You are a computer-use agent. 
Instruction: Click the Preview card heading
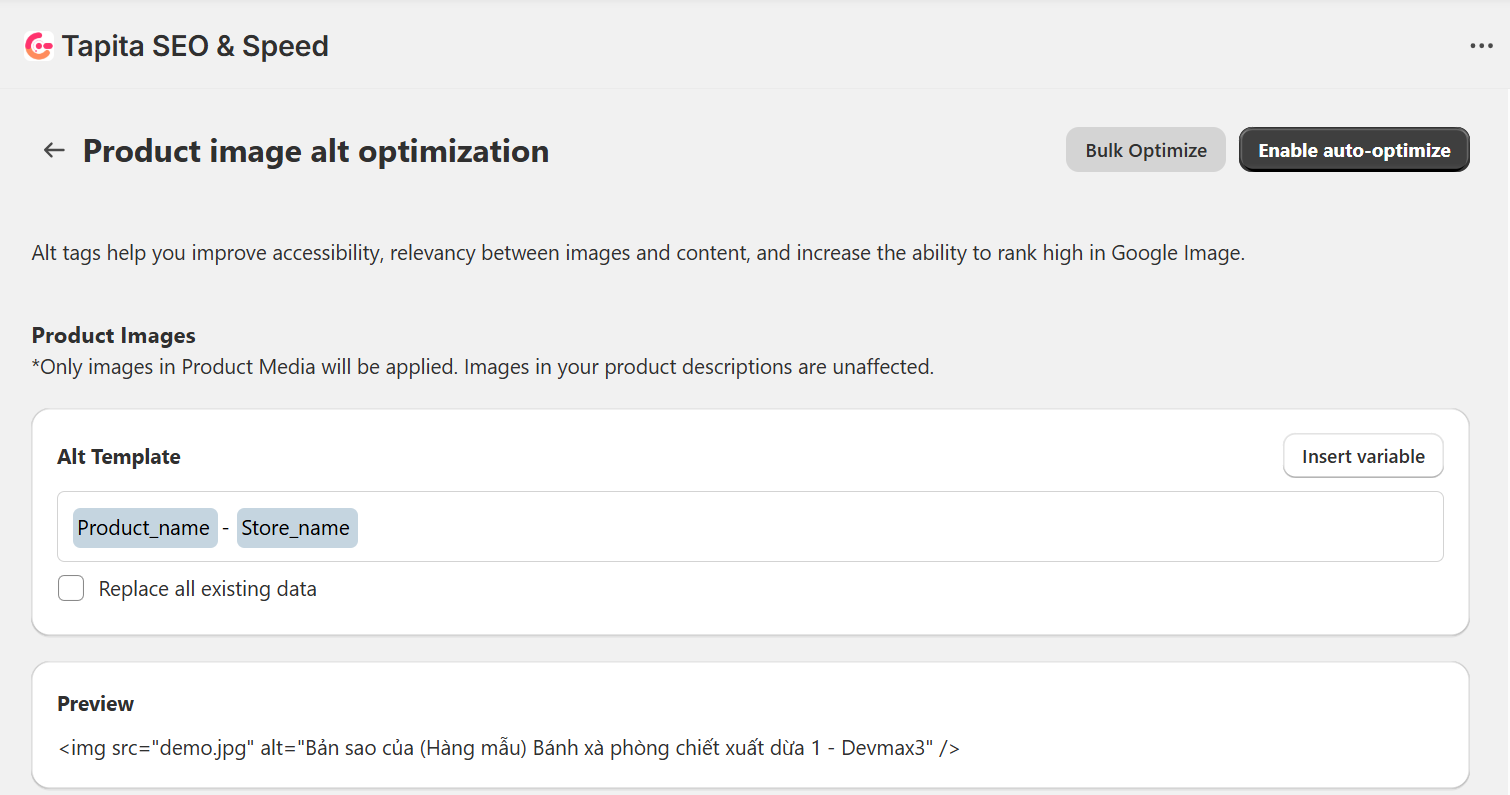[x=95, y=704]
